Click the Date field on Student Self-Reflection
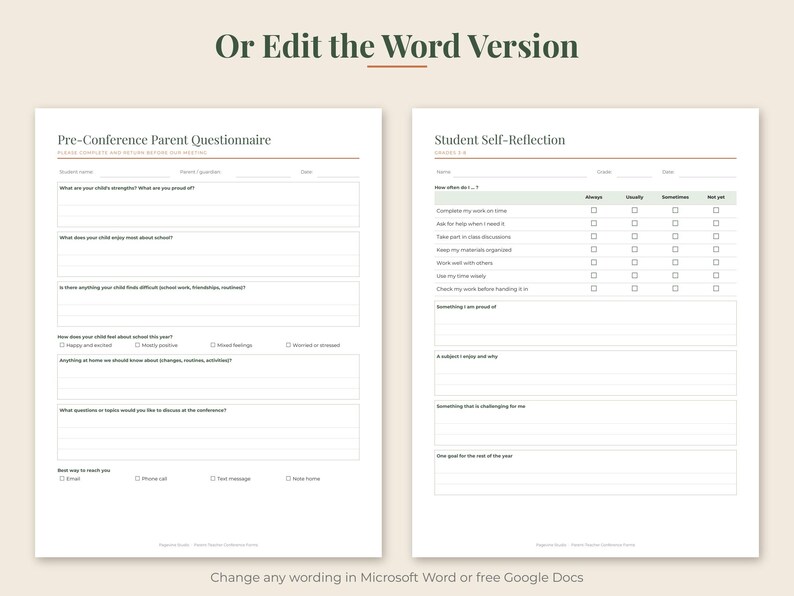The image size is (794, 596). [x=707, y=173]
